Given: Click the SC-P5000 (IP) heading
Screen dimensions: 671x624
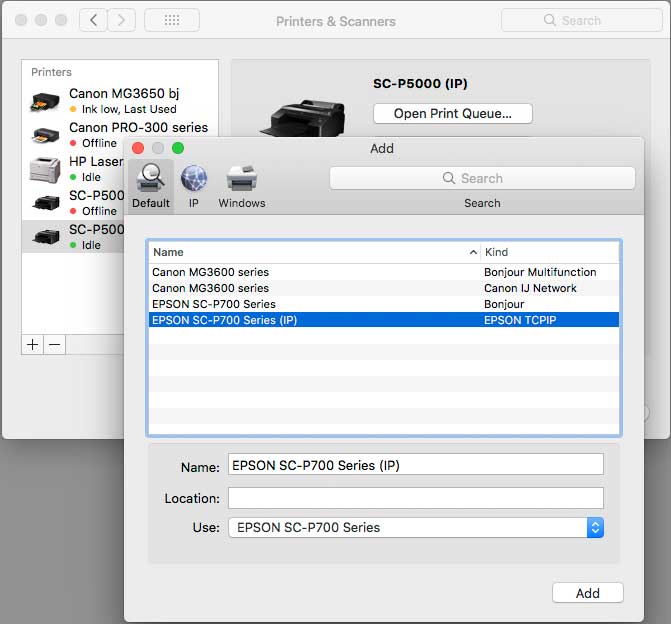Looking at the screenshot, I should click(420, 83).
